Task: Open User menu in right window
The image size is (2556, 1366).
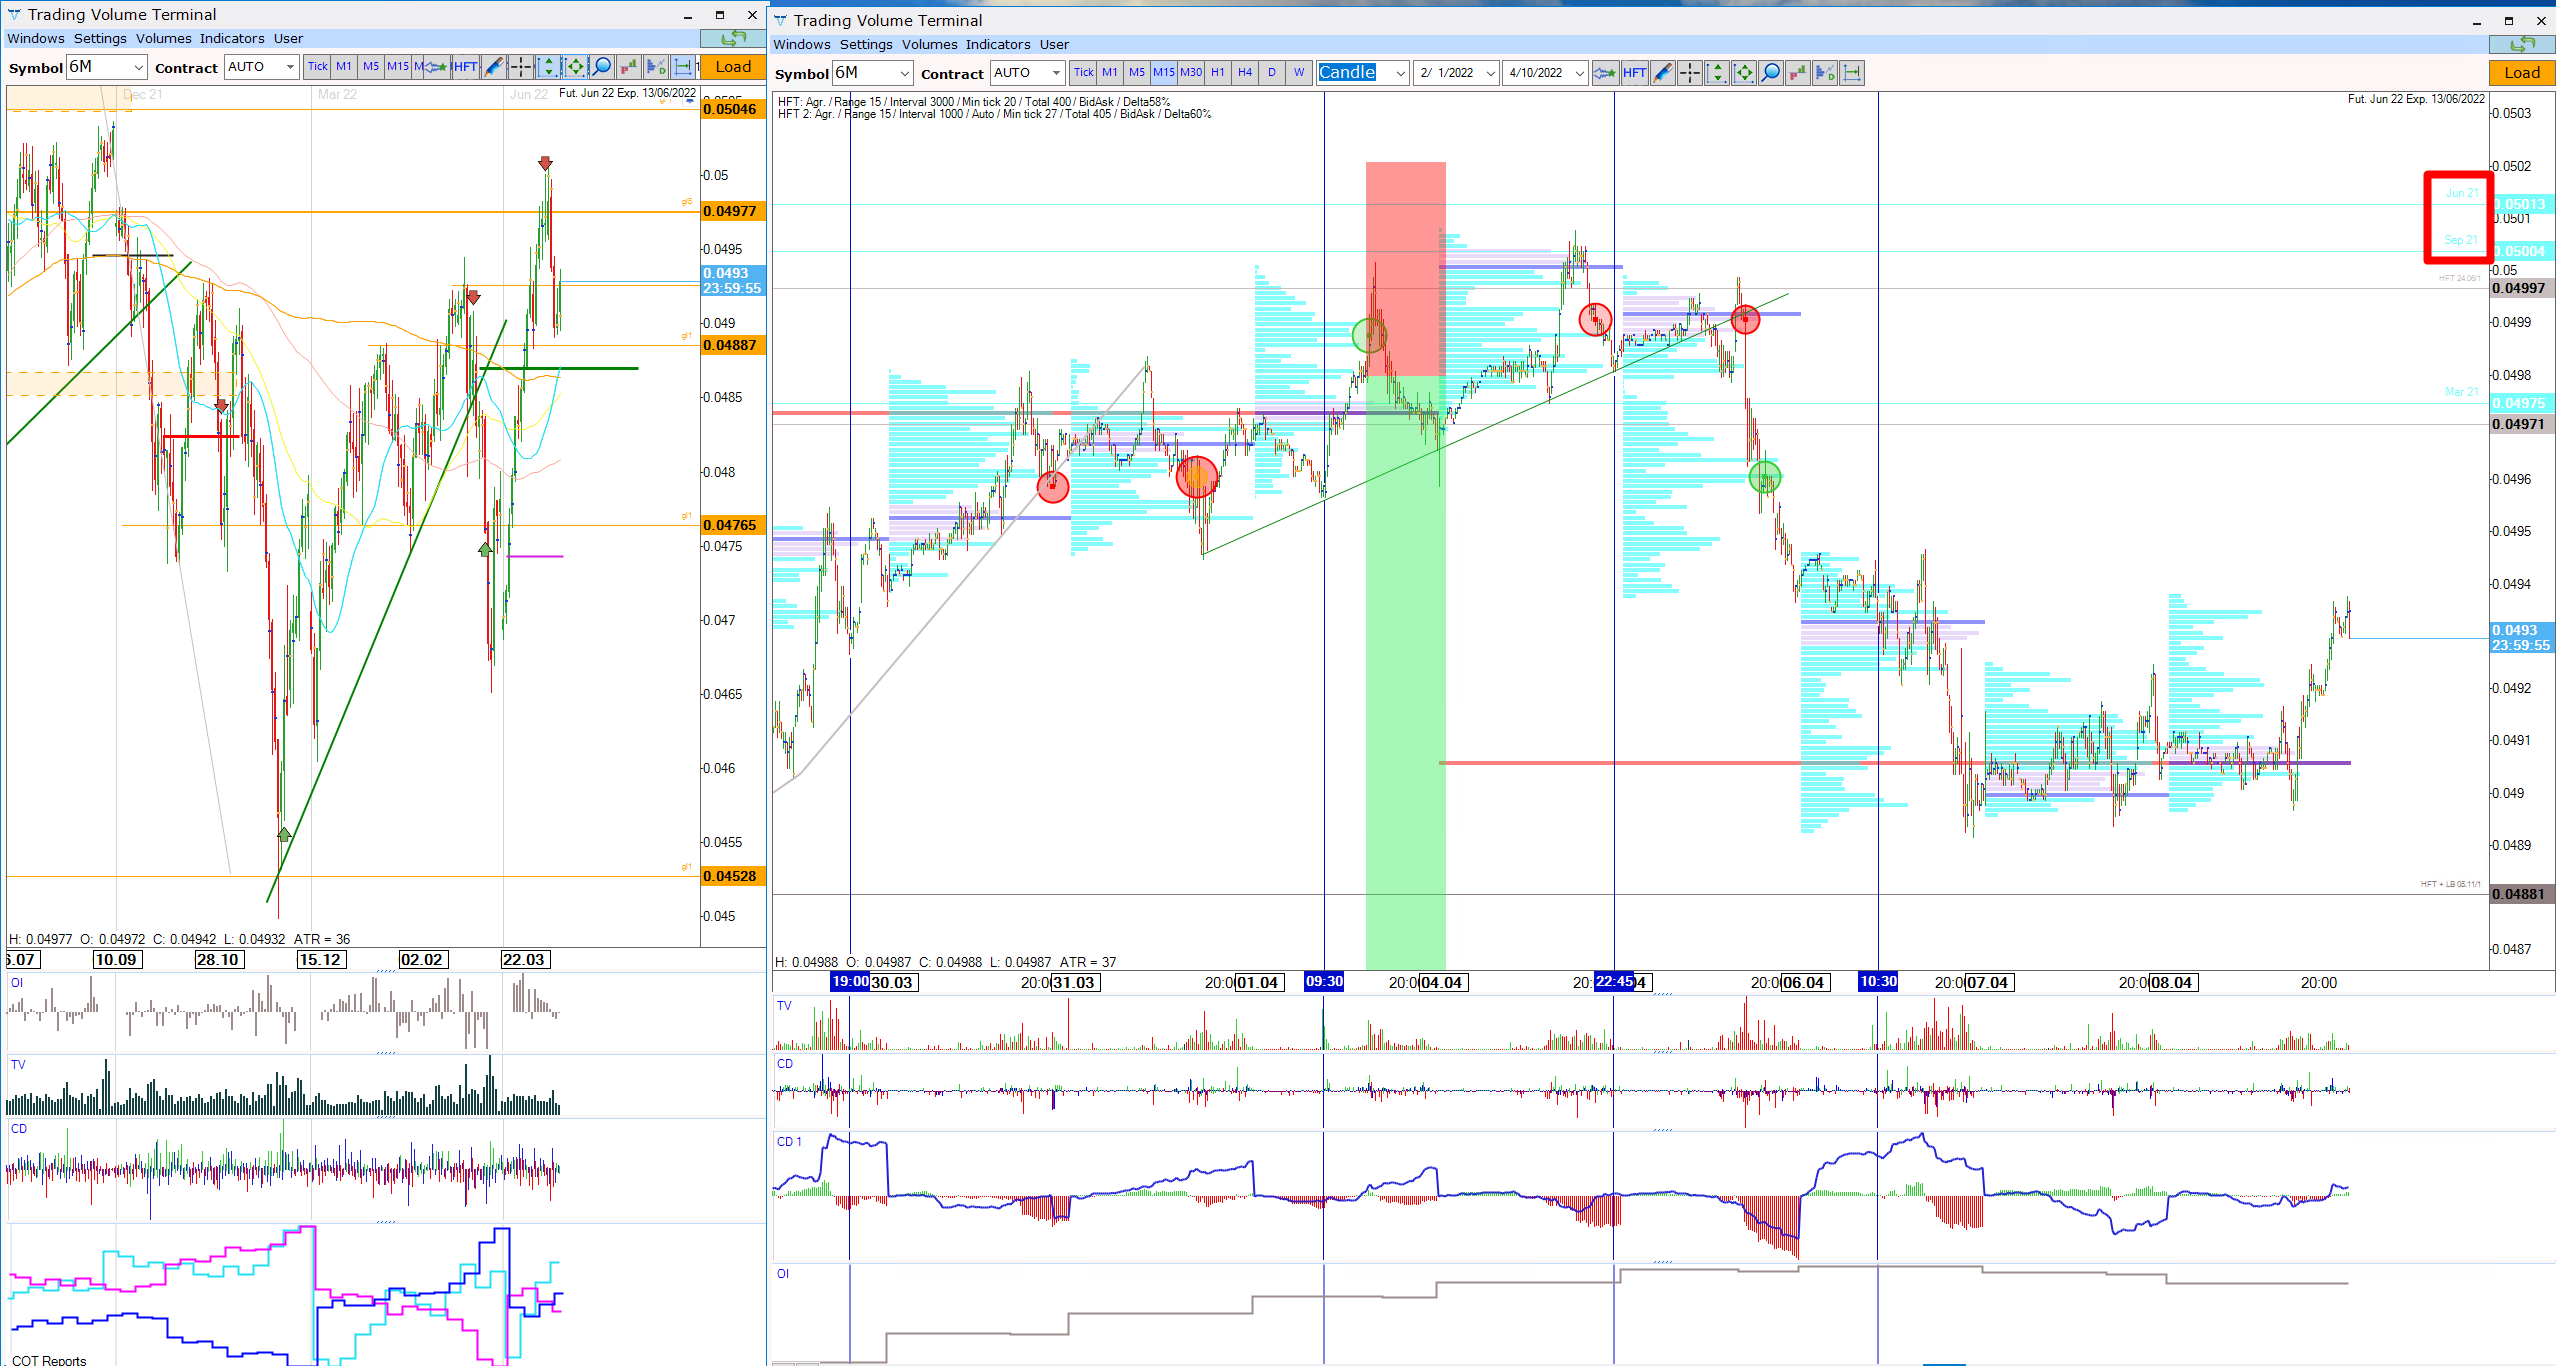Action: click(1054, 44)
